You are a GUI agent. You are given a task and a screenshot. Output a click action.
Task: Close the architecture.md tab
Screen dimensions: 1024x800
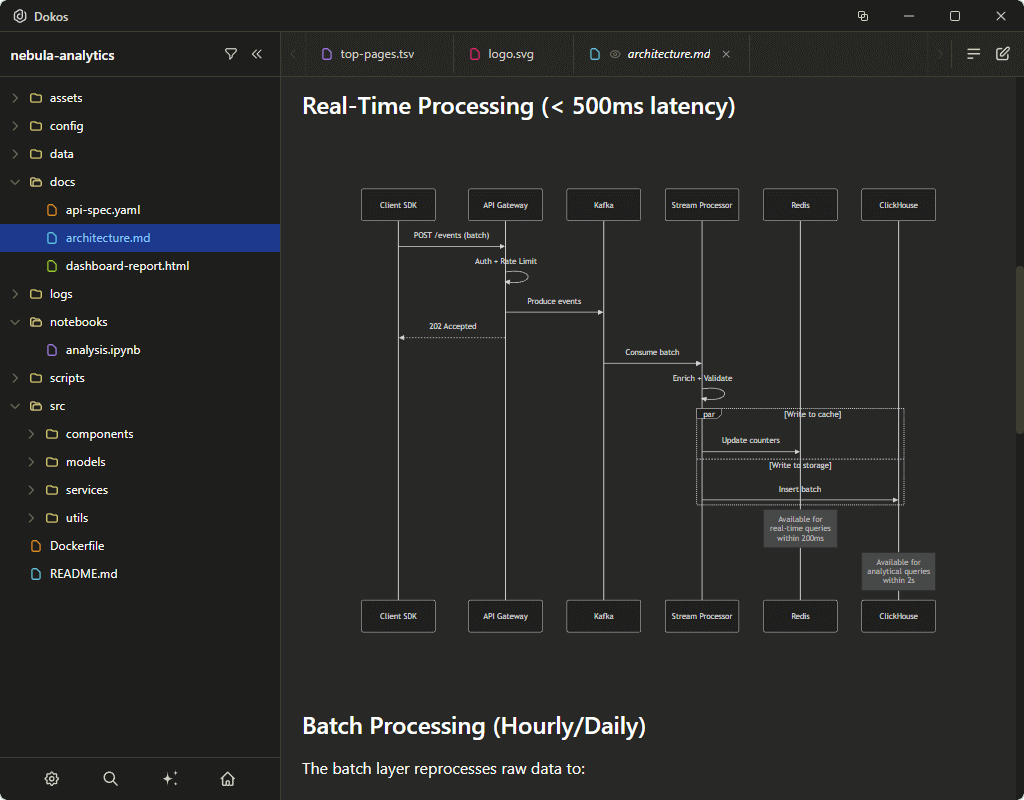[x=726, y=54]
